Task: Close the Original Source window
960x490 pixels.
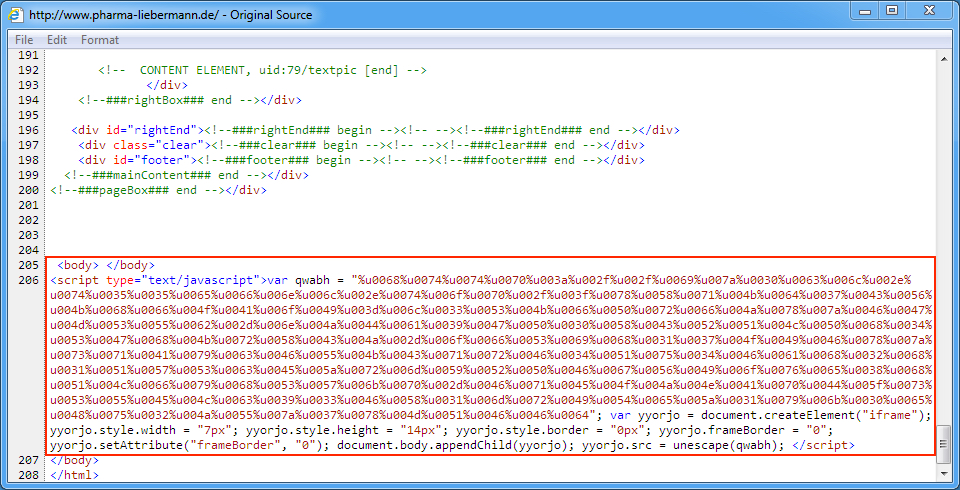Action: point(928,11)
